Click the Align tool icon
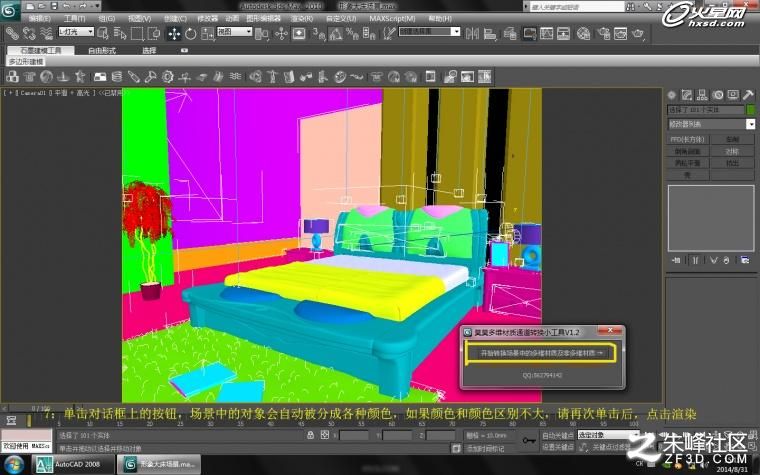The height and width of the screenshot is (475, 760). click(x=490, y=33)
